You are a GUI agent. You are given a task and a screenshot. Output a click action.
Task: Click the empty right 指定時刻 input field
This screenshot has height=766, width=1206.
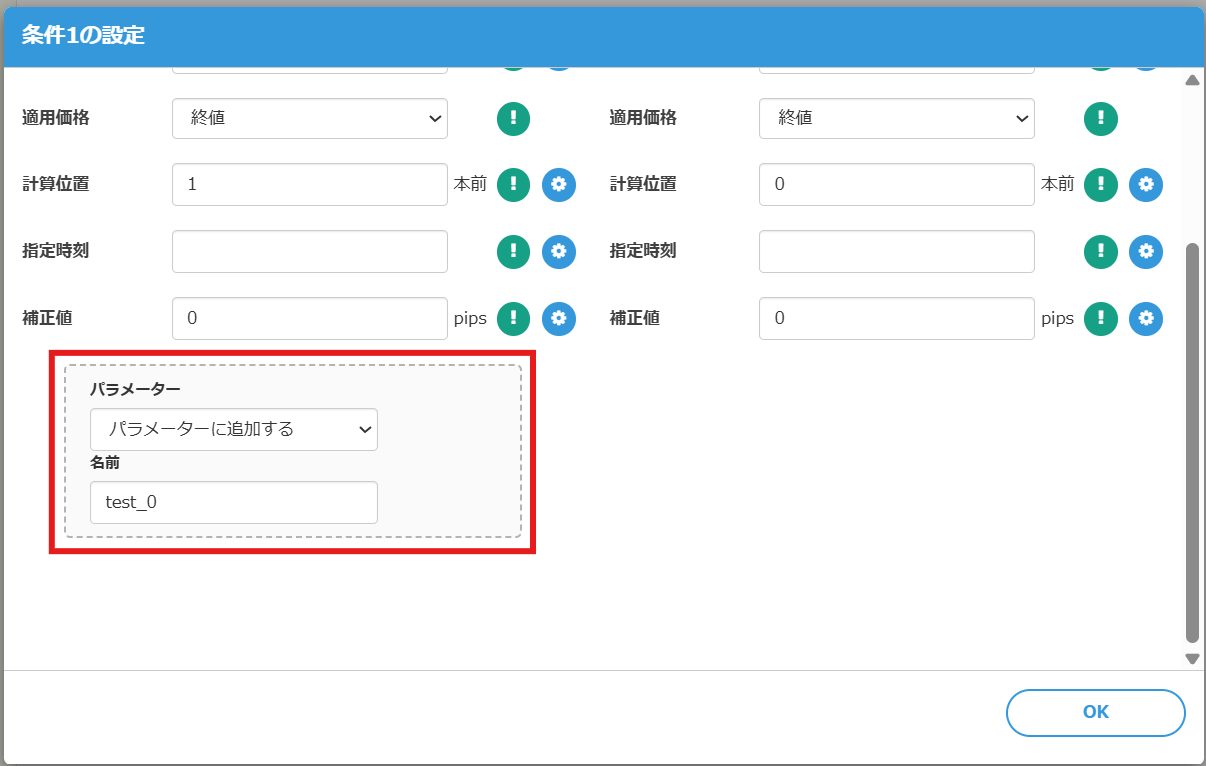[x=896, y=251]
